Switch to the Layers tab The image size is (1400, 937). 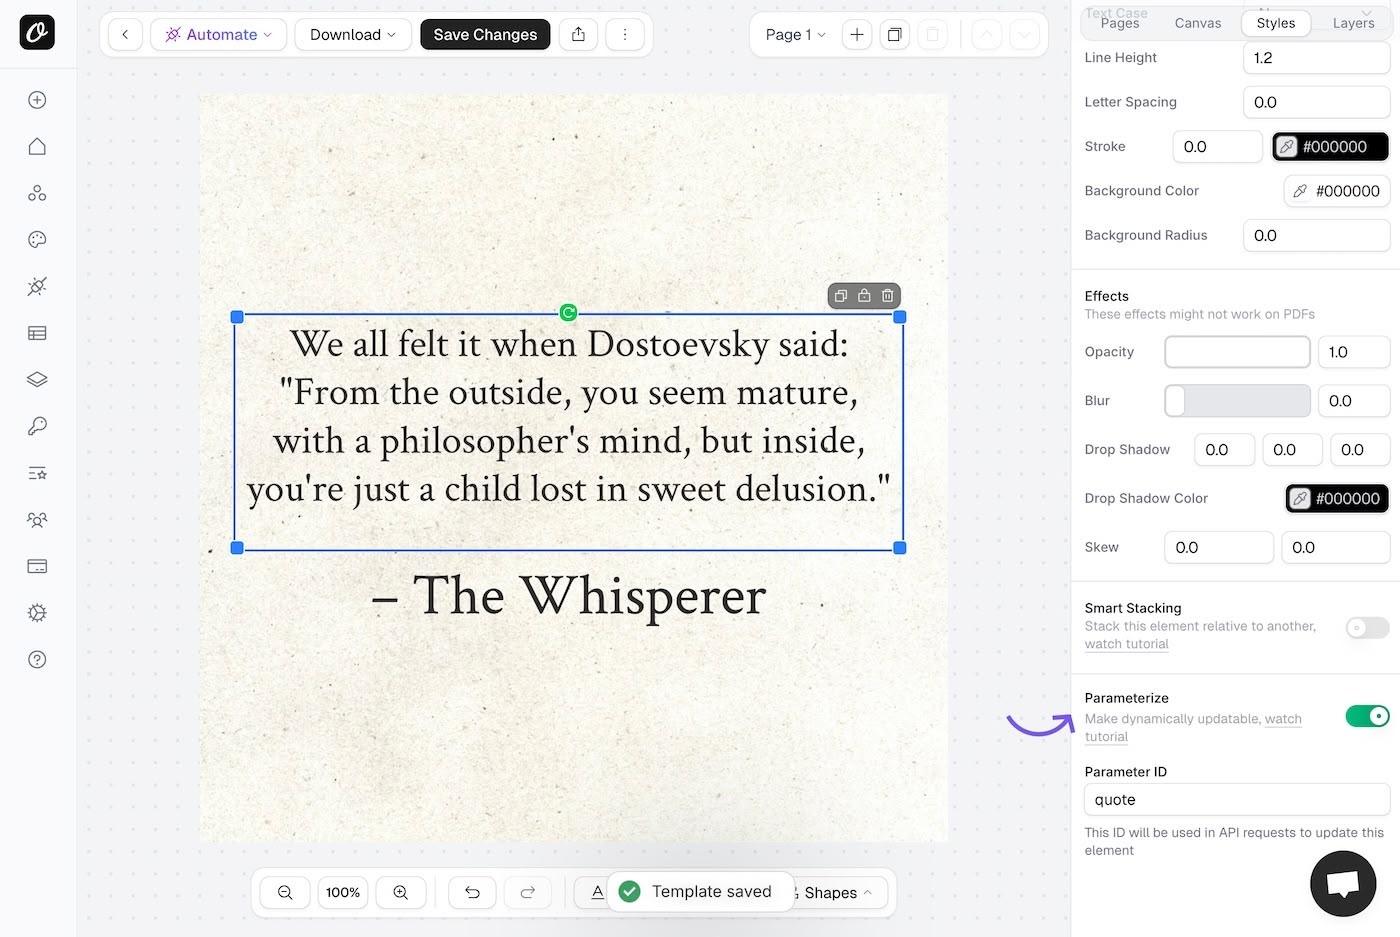(1353, 23)
